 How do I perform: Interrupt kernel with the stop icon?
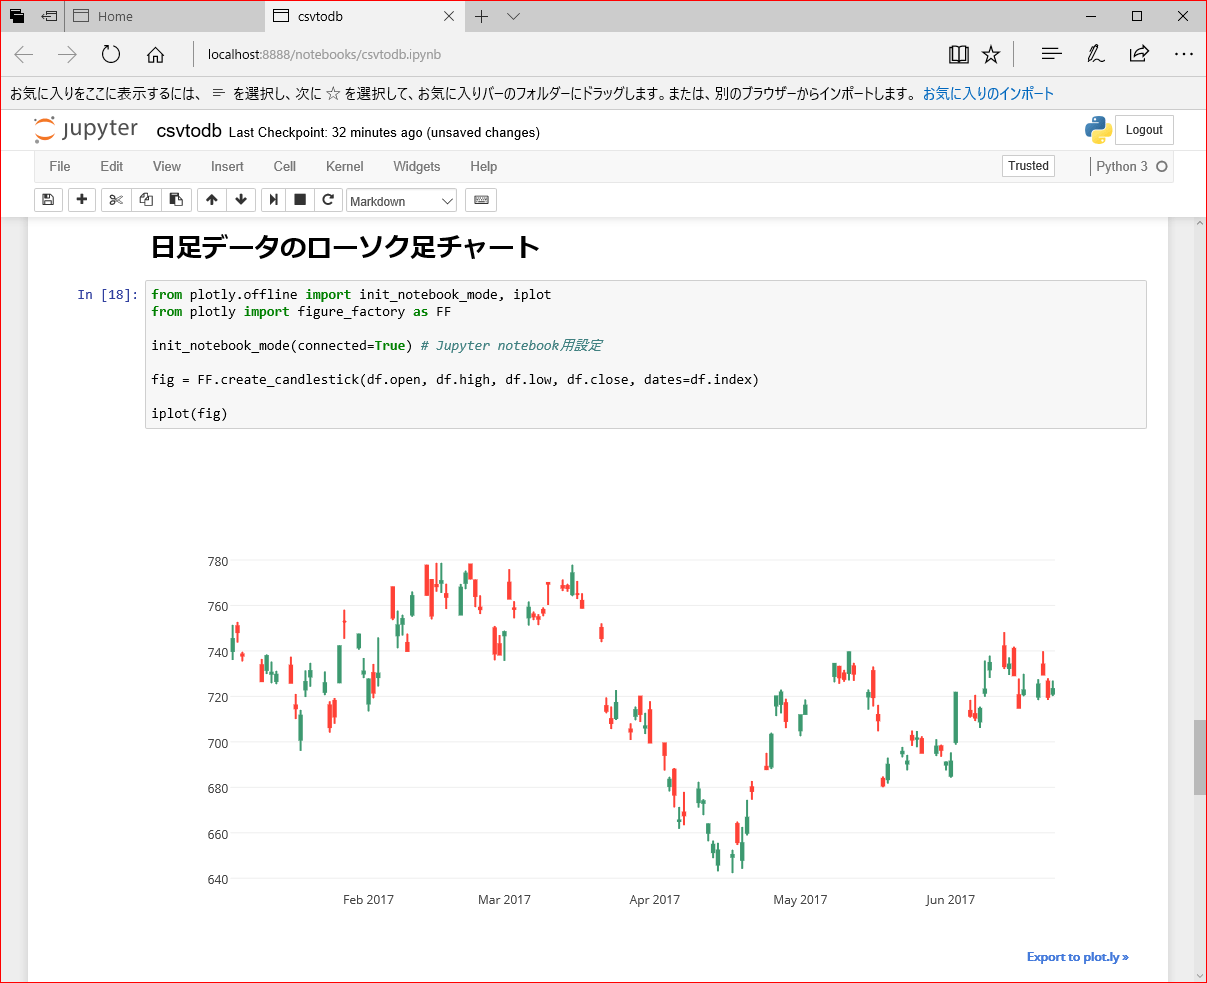point(299,200)
